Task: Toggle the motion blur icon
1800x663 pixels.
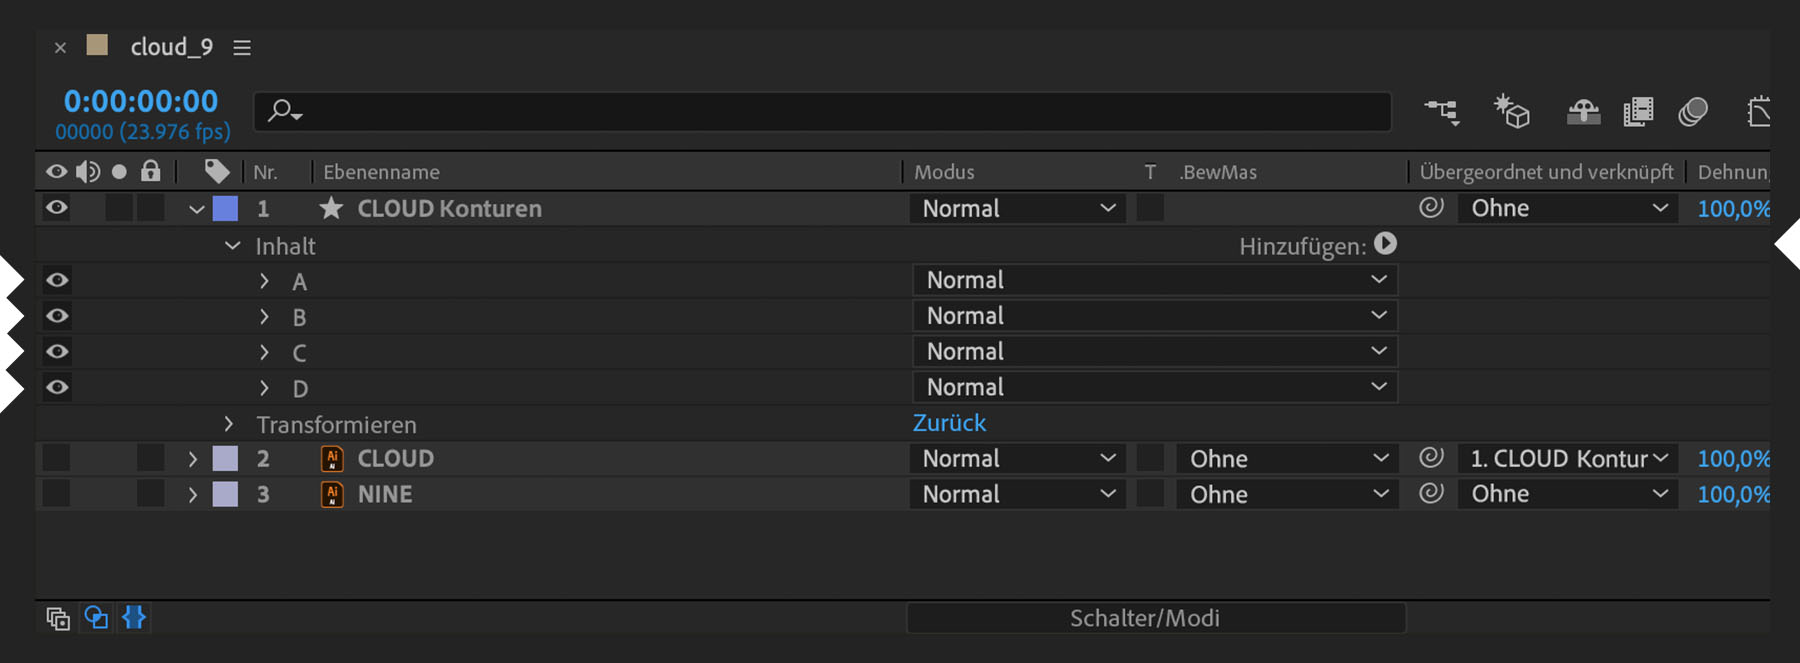Action: coord(1692,111)
